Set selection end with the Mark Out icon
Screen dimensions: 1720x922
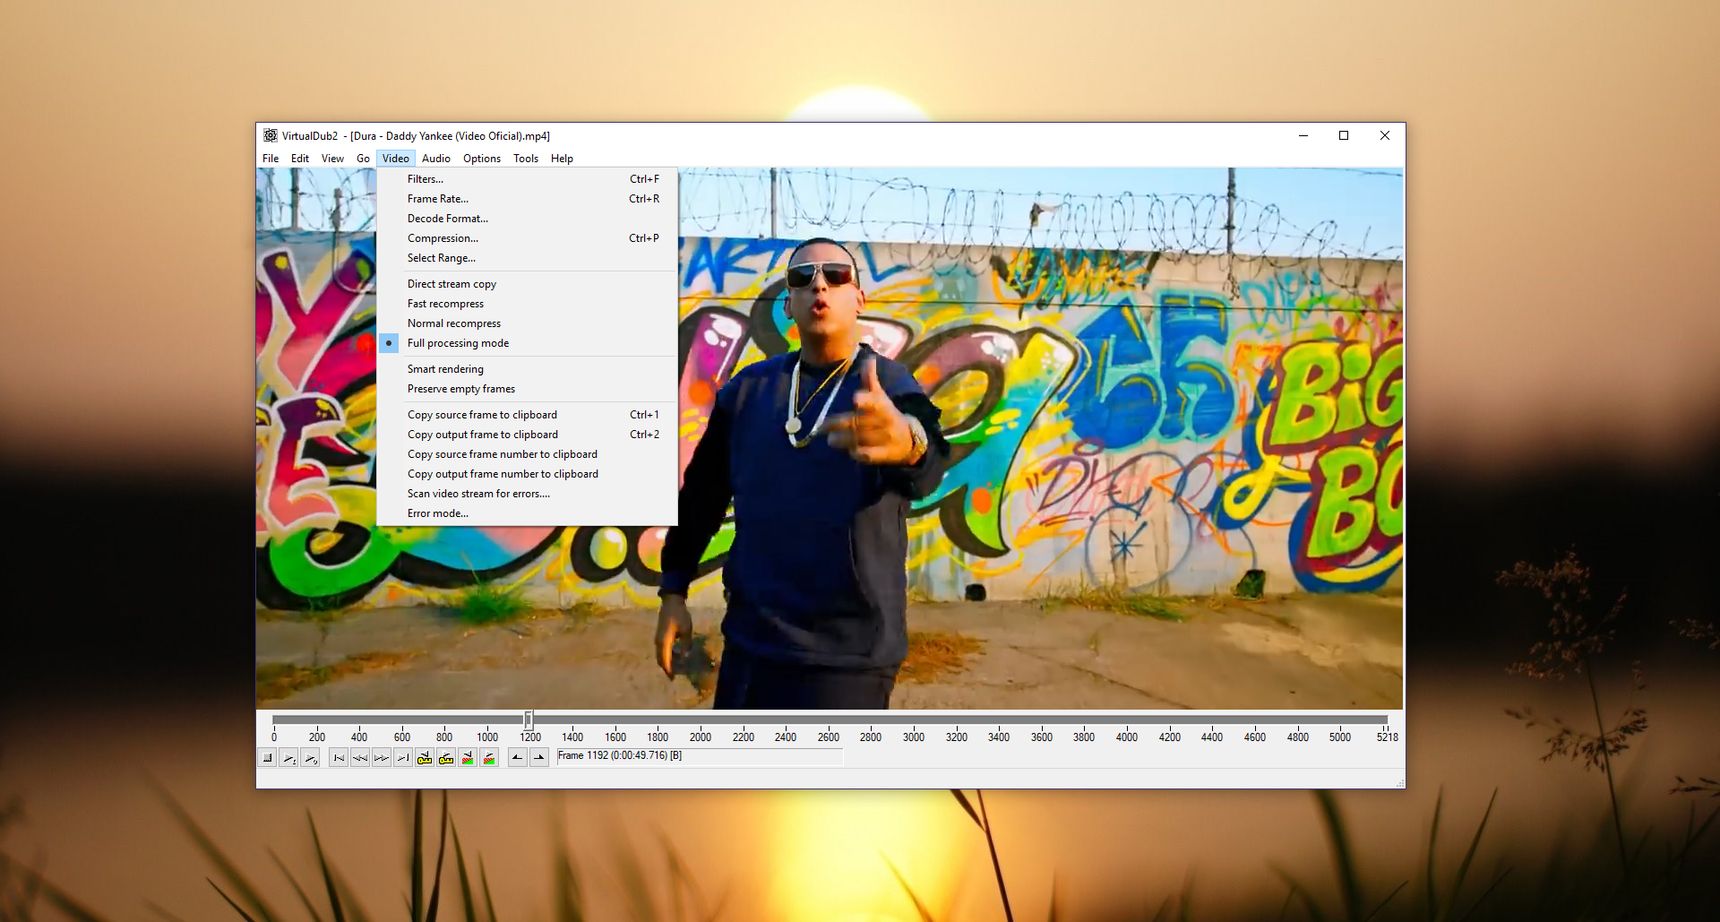pyautogui.click(x=539, y=758)
